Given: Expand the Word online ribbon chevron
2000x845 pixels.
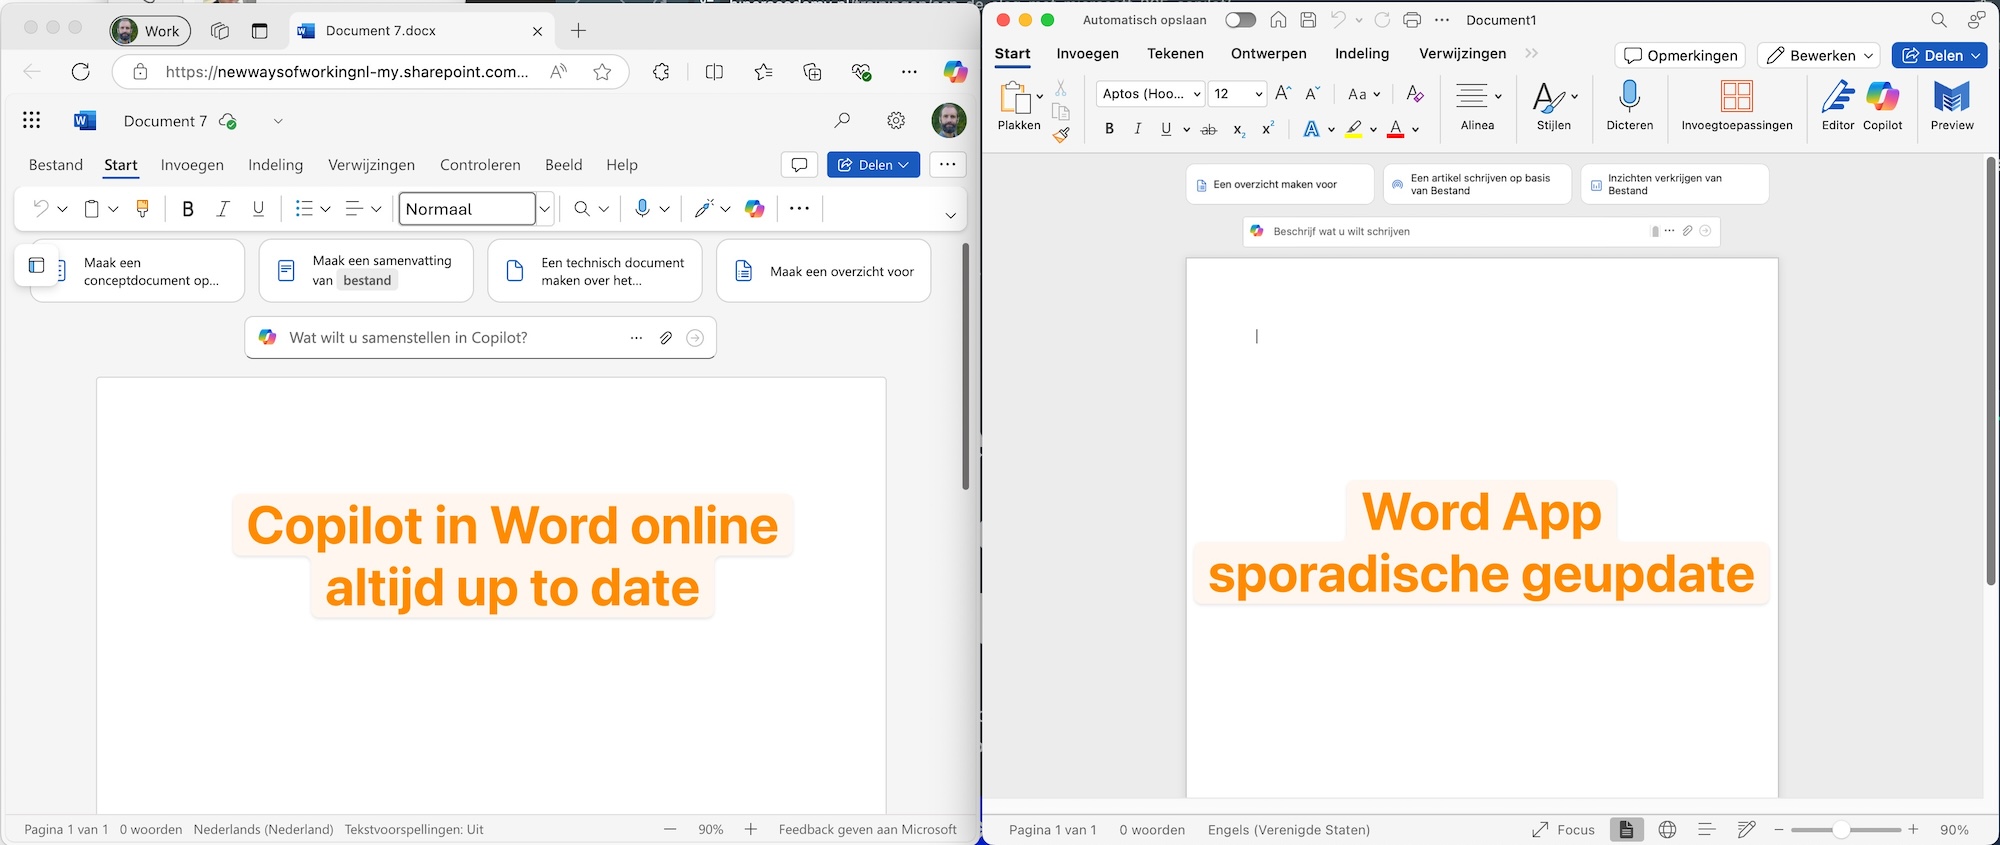Looking at the screenshot, I should (x=950, y=215).
